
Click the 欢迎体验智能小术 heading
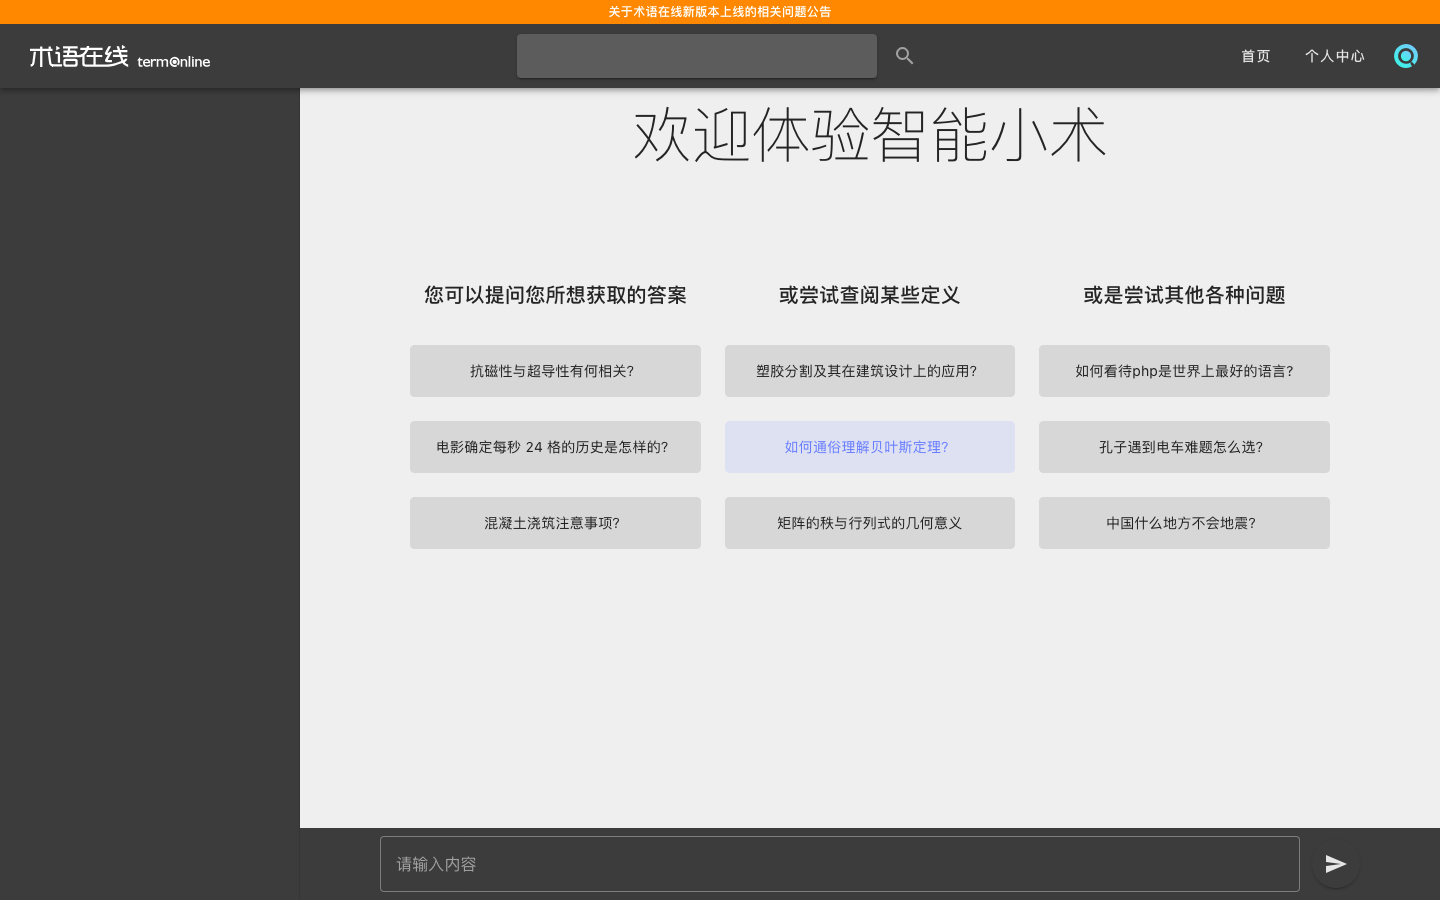pos(869,134)
